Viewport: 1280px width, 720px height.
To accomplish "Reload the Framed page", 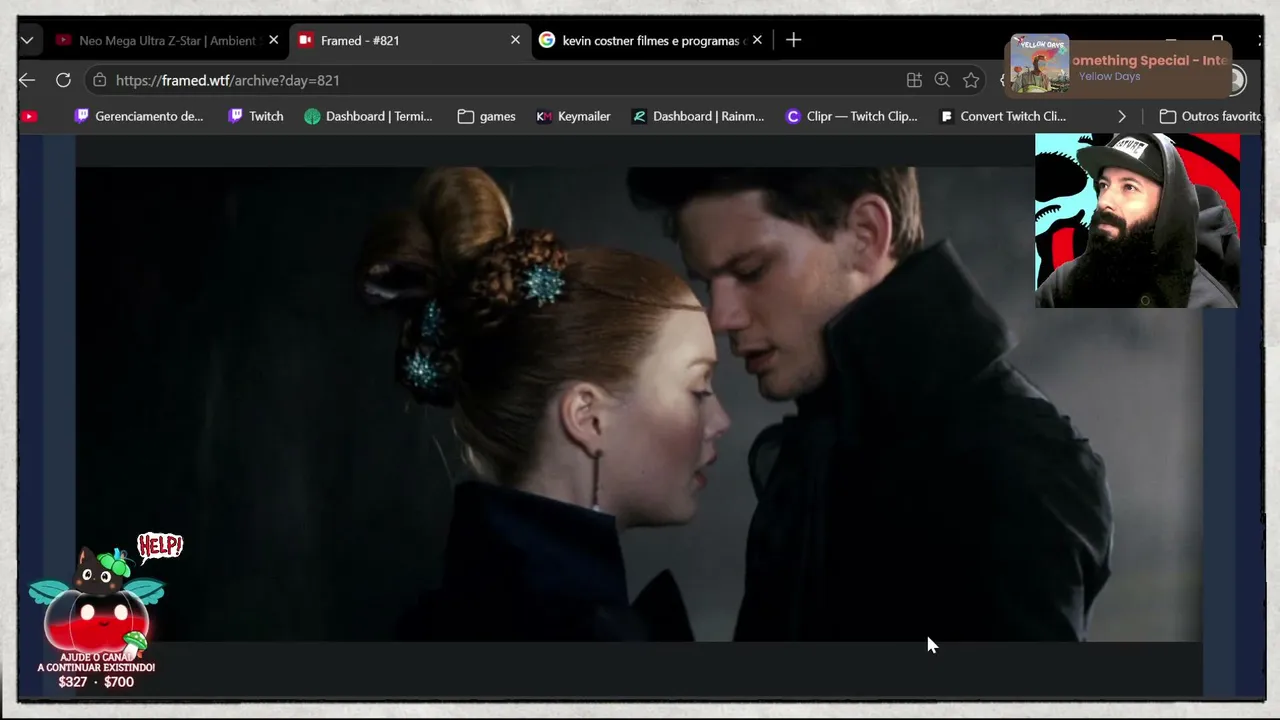I will click(x=63, y=80).
